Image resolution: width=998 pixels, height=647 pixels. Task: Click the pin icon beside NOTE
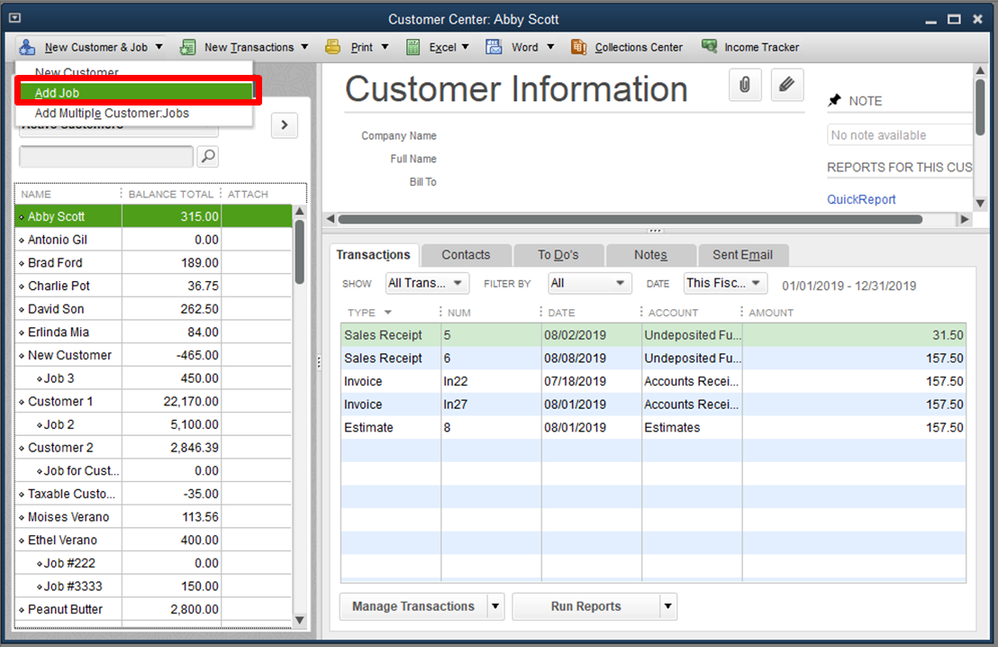pos(834,101)
